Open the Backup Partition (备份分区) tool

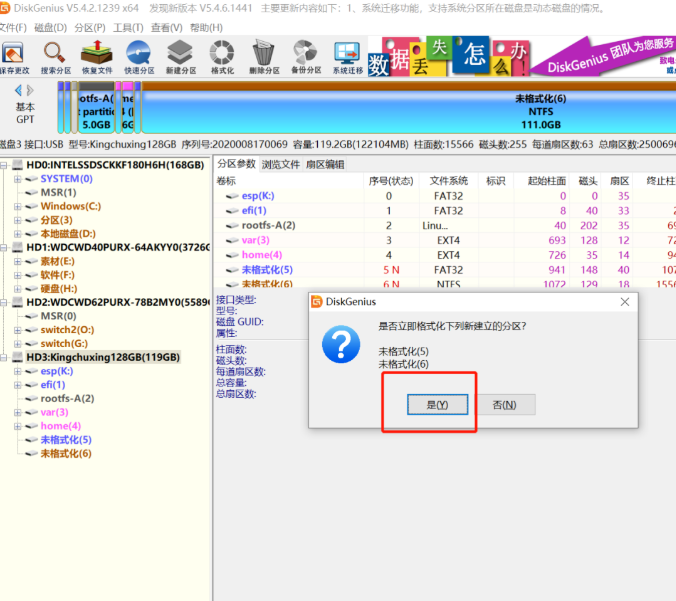point(306,57)
